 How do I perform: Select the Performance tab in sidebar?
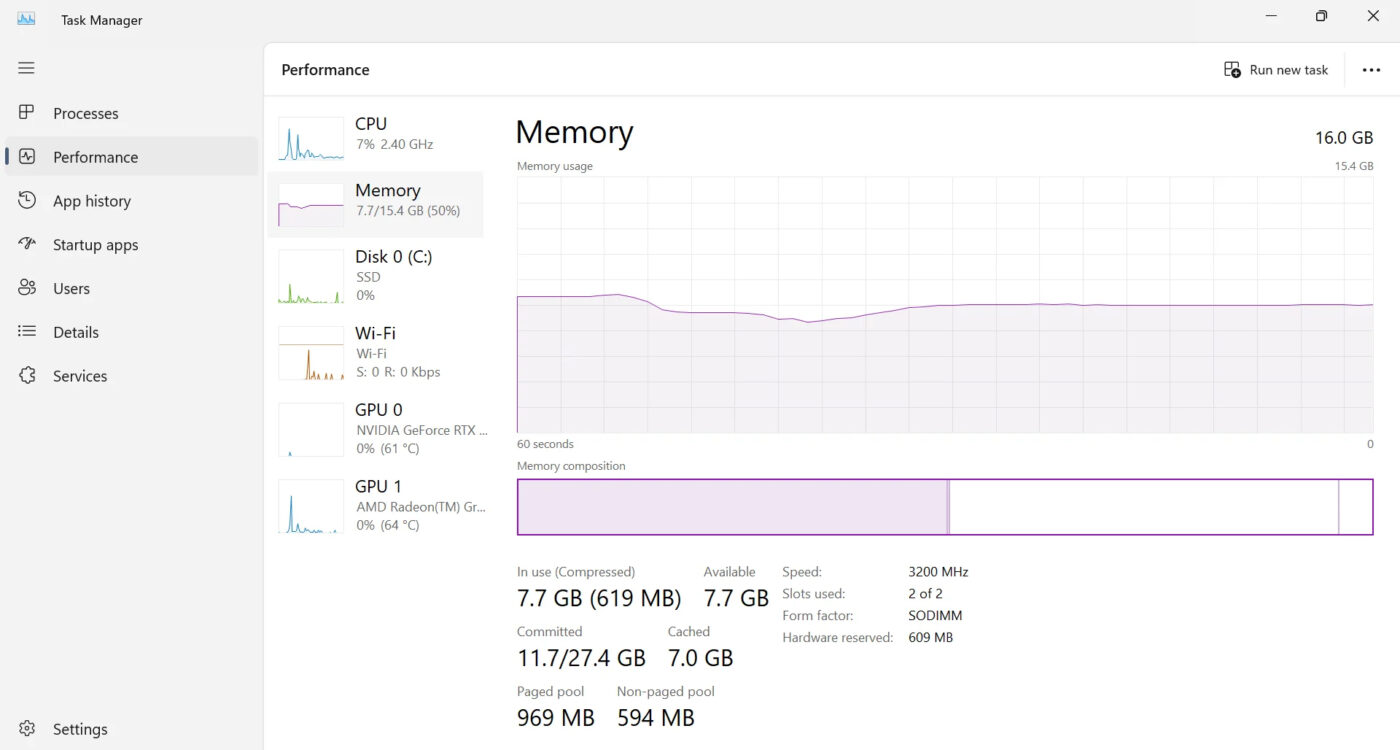pyautogui.click(x=132, y=157)
